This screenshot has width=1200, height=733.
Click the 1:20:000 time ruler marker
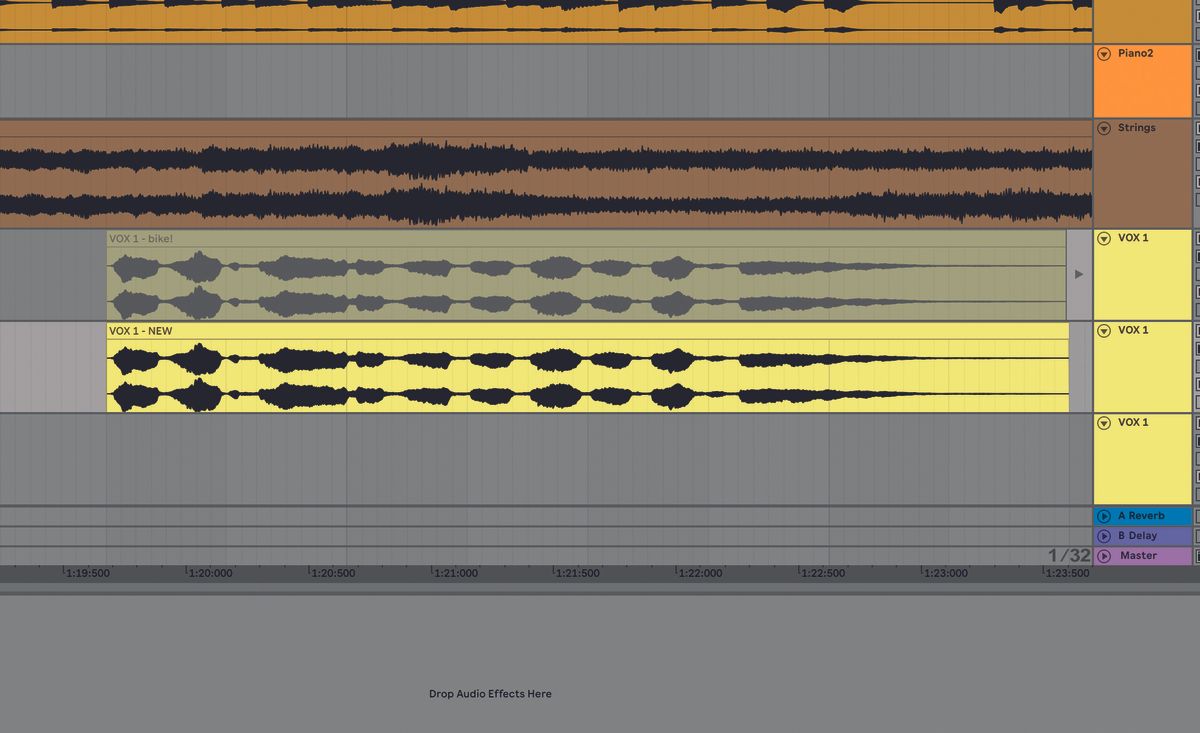(x=210, y=574)
